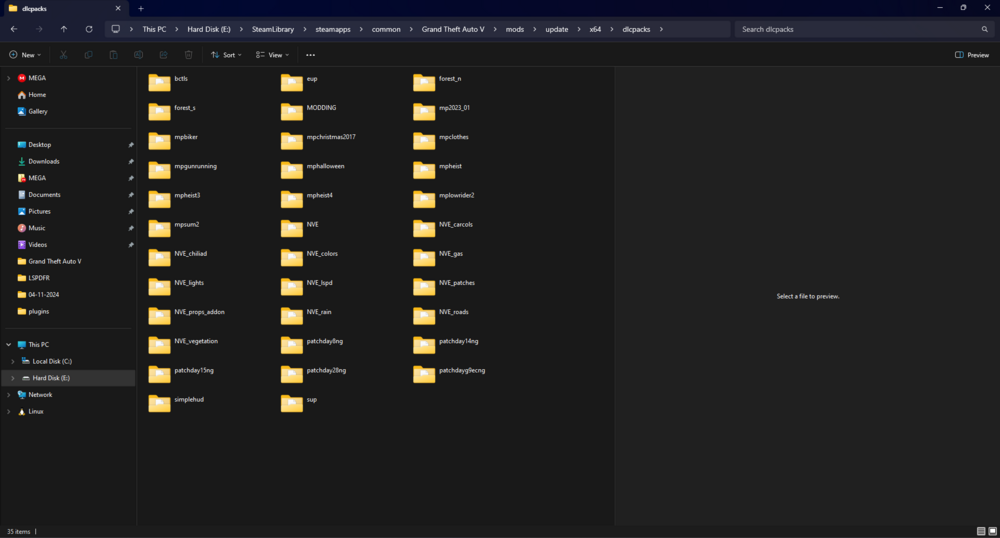The width and height of the screenshot is (1000, 538).
Task: Navigate up one folder level
Action: pos(64,29)
